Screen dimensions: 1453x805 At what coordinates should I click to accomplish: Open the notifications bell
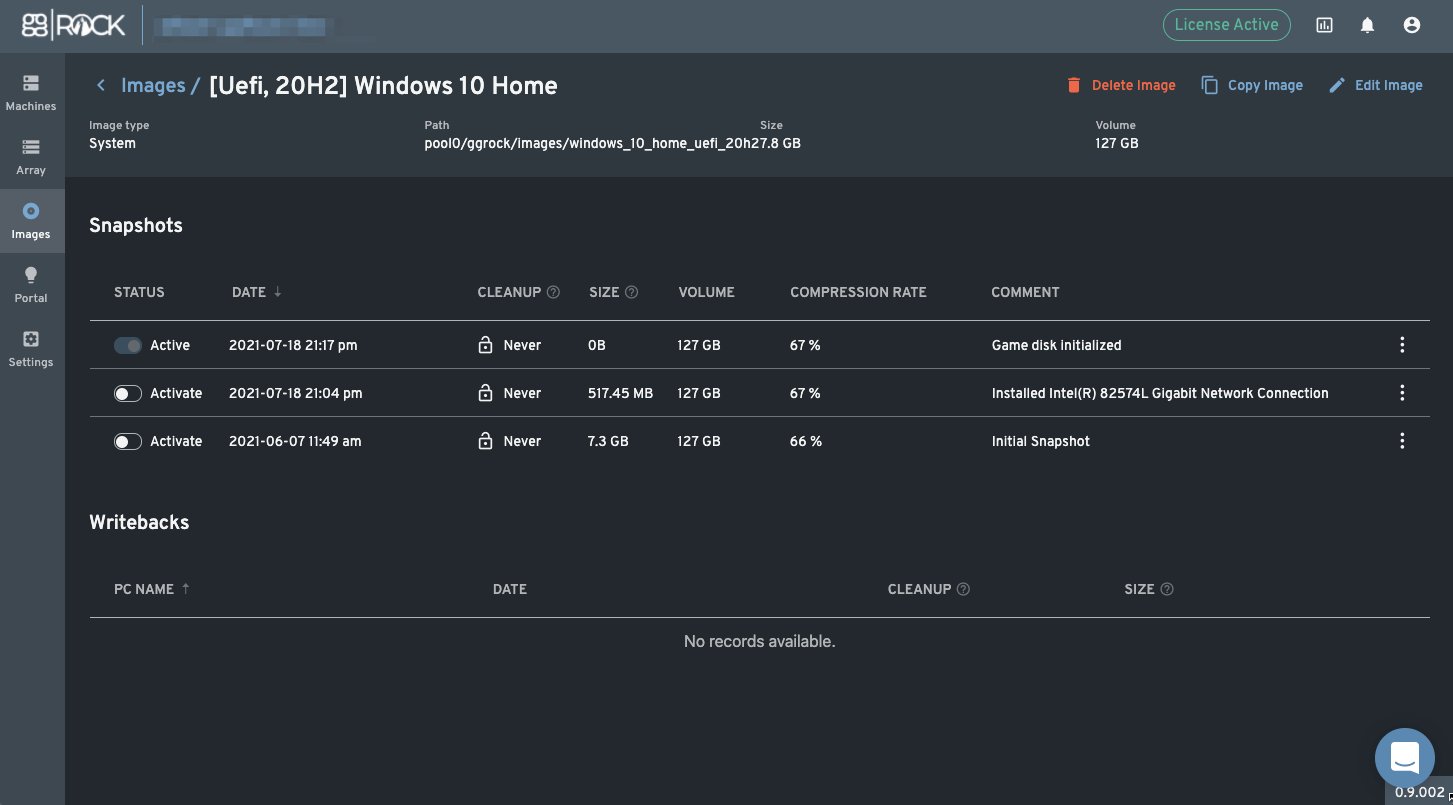1368,25
